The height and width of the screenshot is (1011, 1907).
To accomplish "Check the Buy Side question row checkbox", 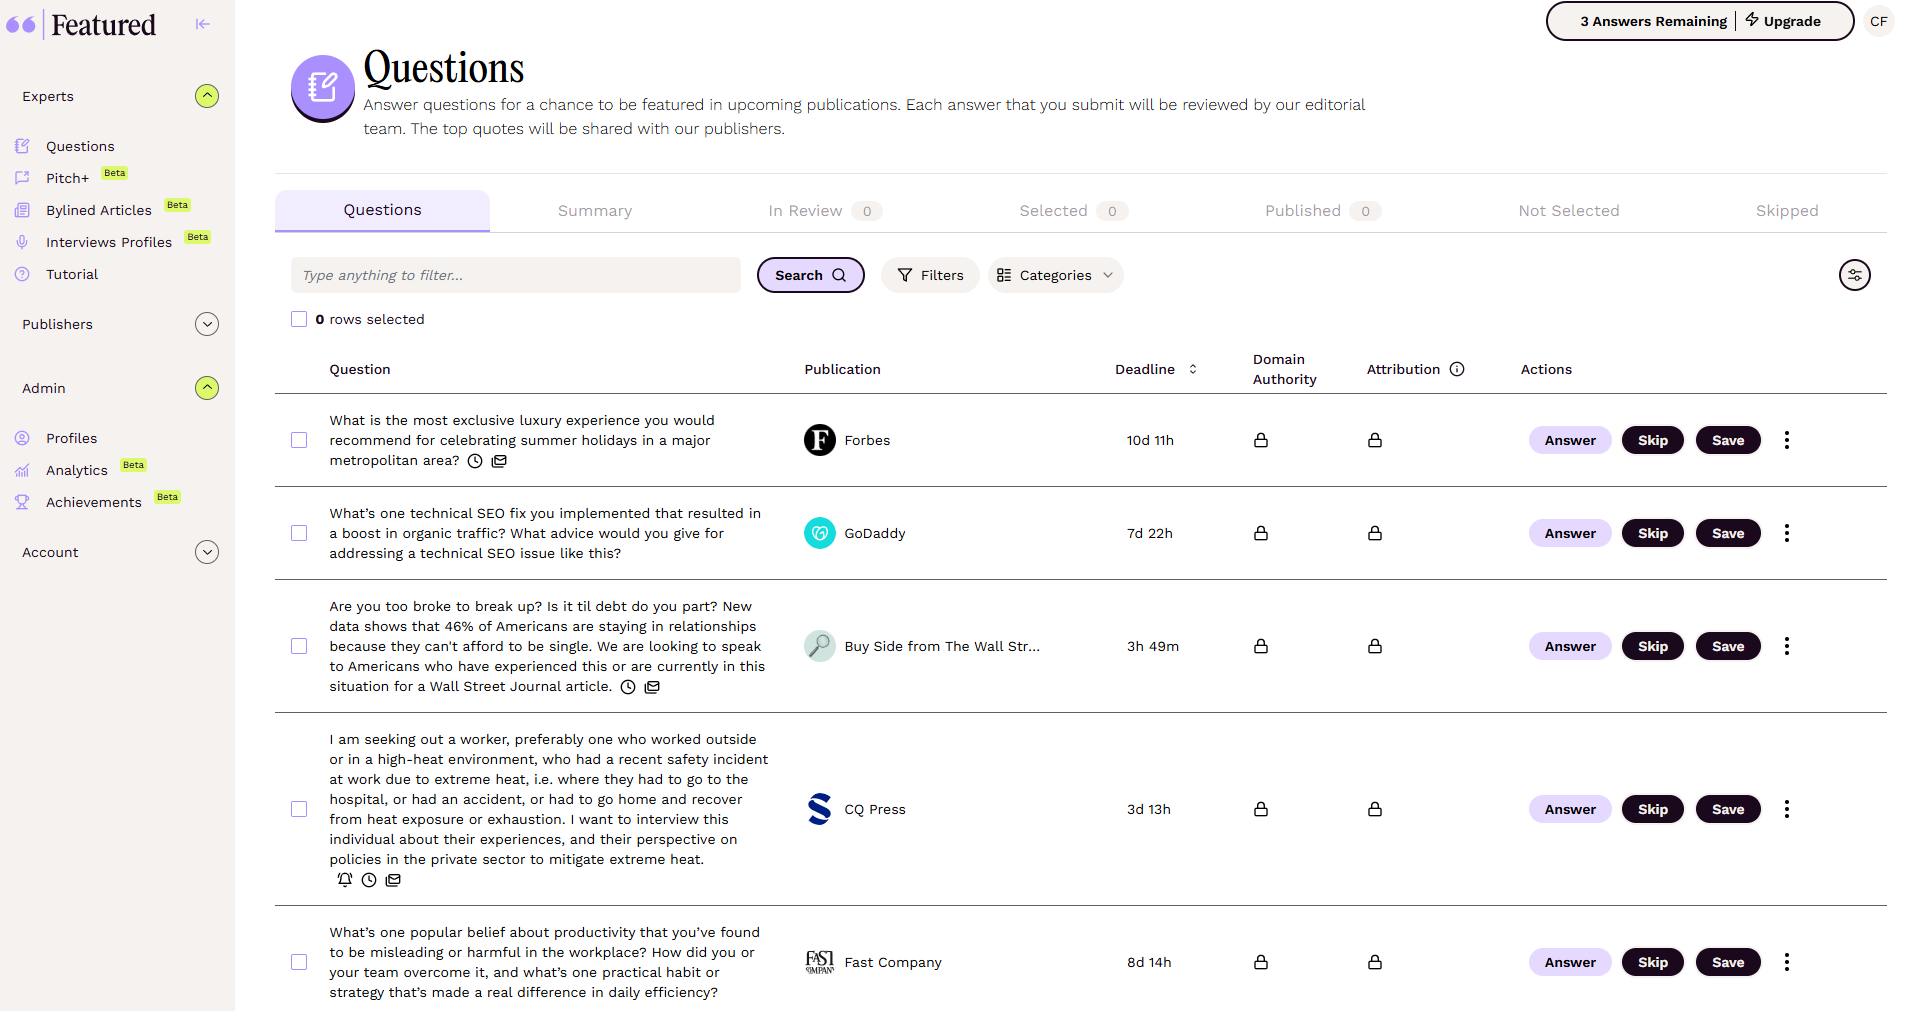I will (299, 646).
